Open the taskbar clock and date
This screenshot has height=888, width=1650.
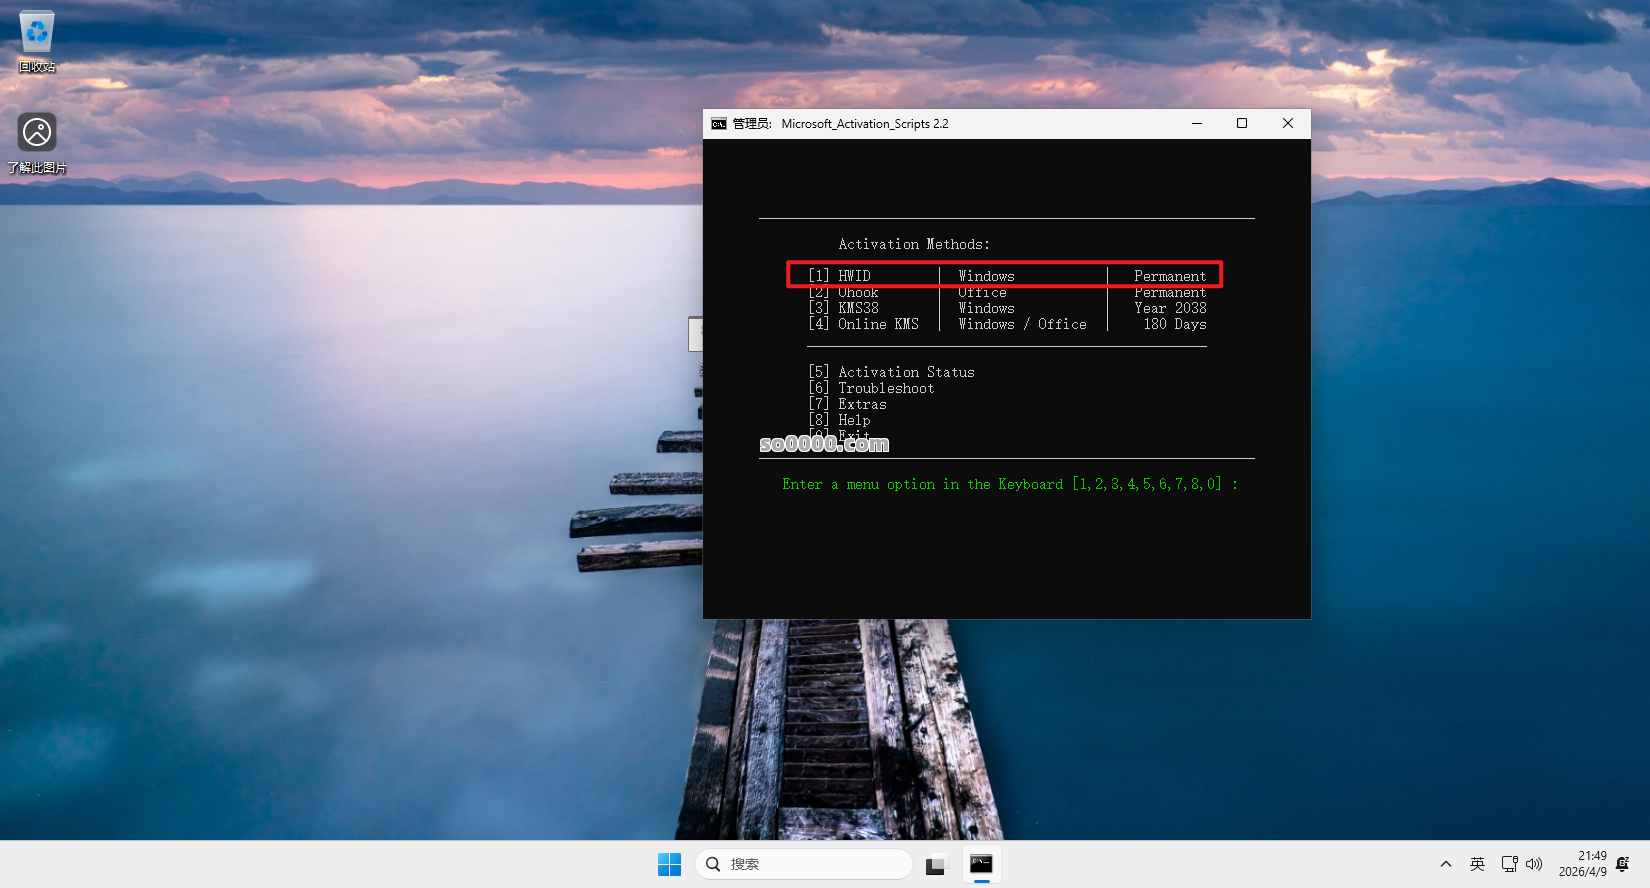point(1582,864)
